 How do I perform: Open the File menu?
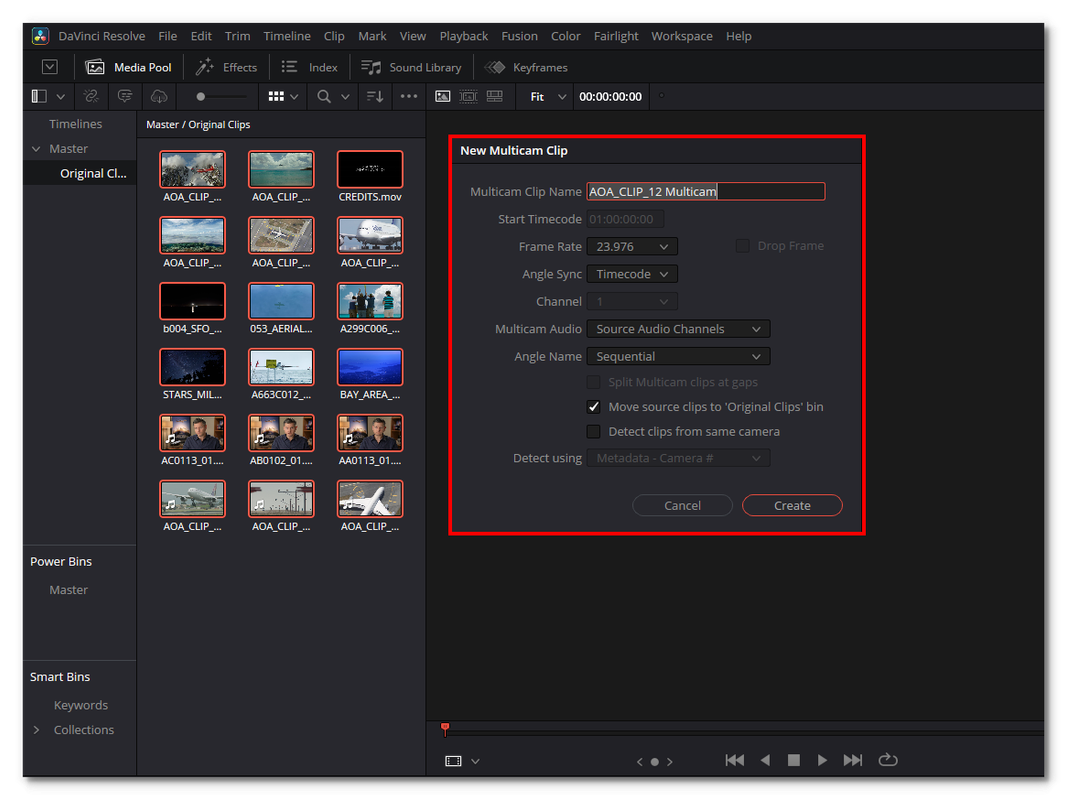coord(167,36)
